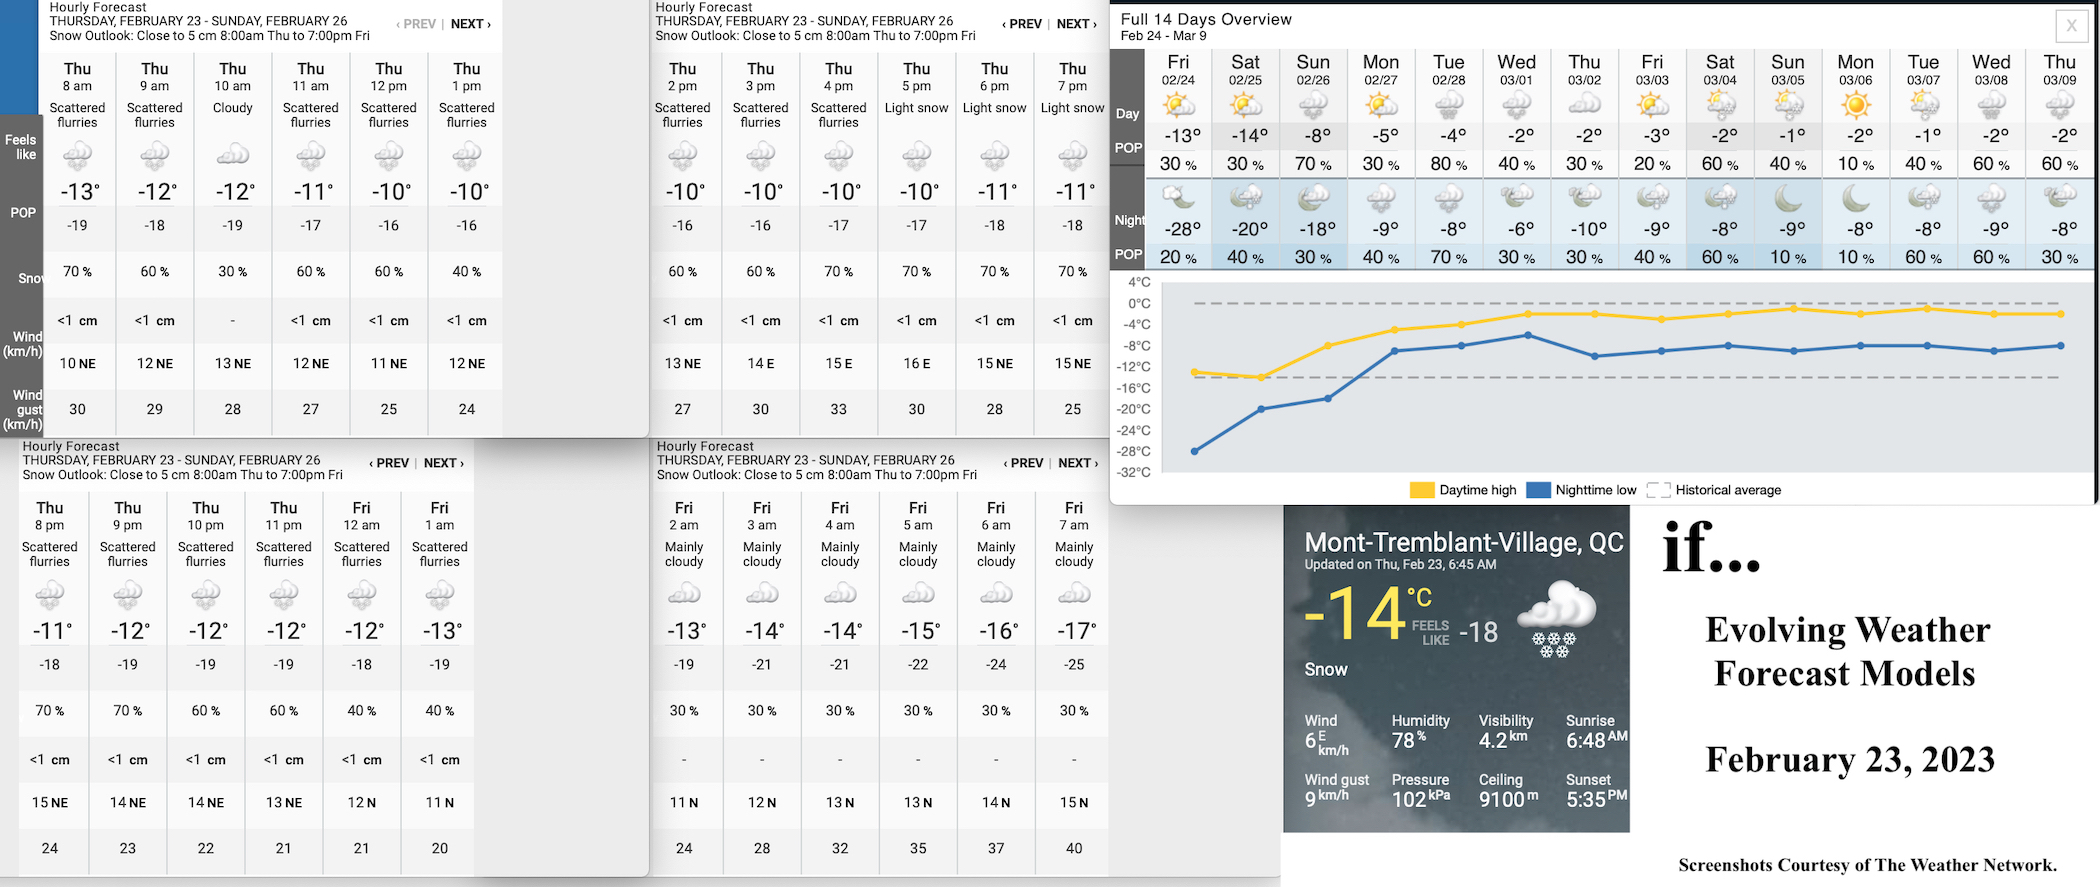This screenshot has height=887, width=2100.
Task: Click the Mon 03/06 sunny day icon
Action: click(1856, 104)
